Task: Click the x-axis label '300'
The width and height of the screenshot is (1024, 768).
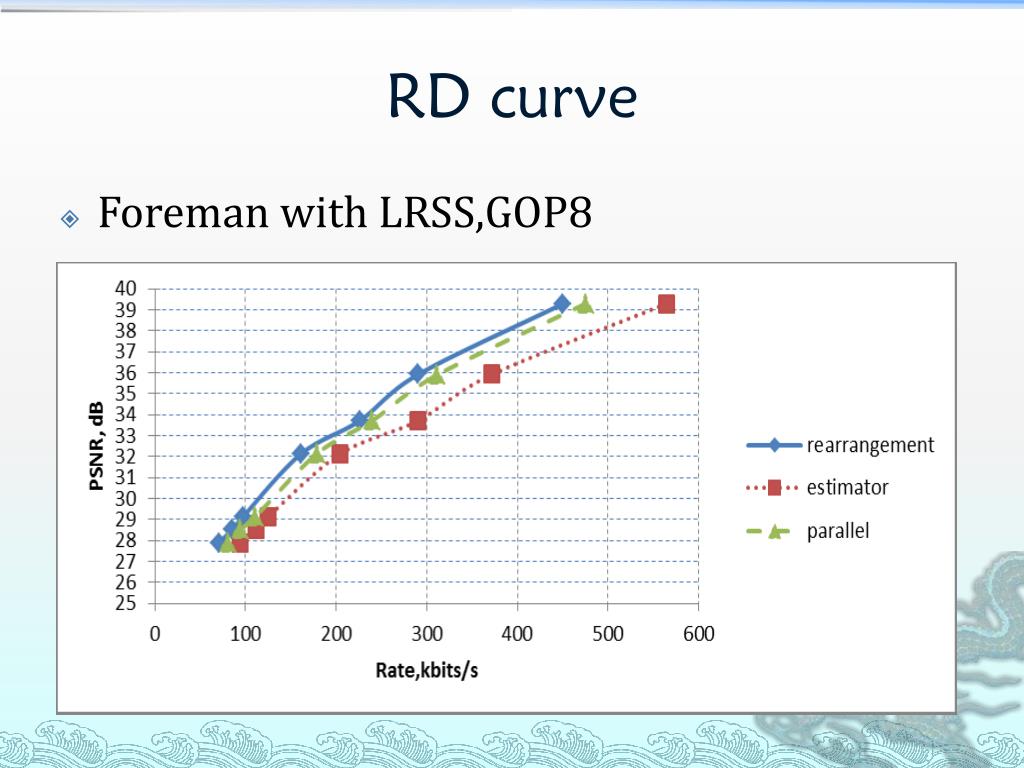Action: point(427,633)
